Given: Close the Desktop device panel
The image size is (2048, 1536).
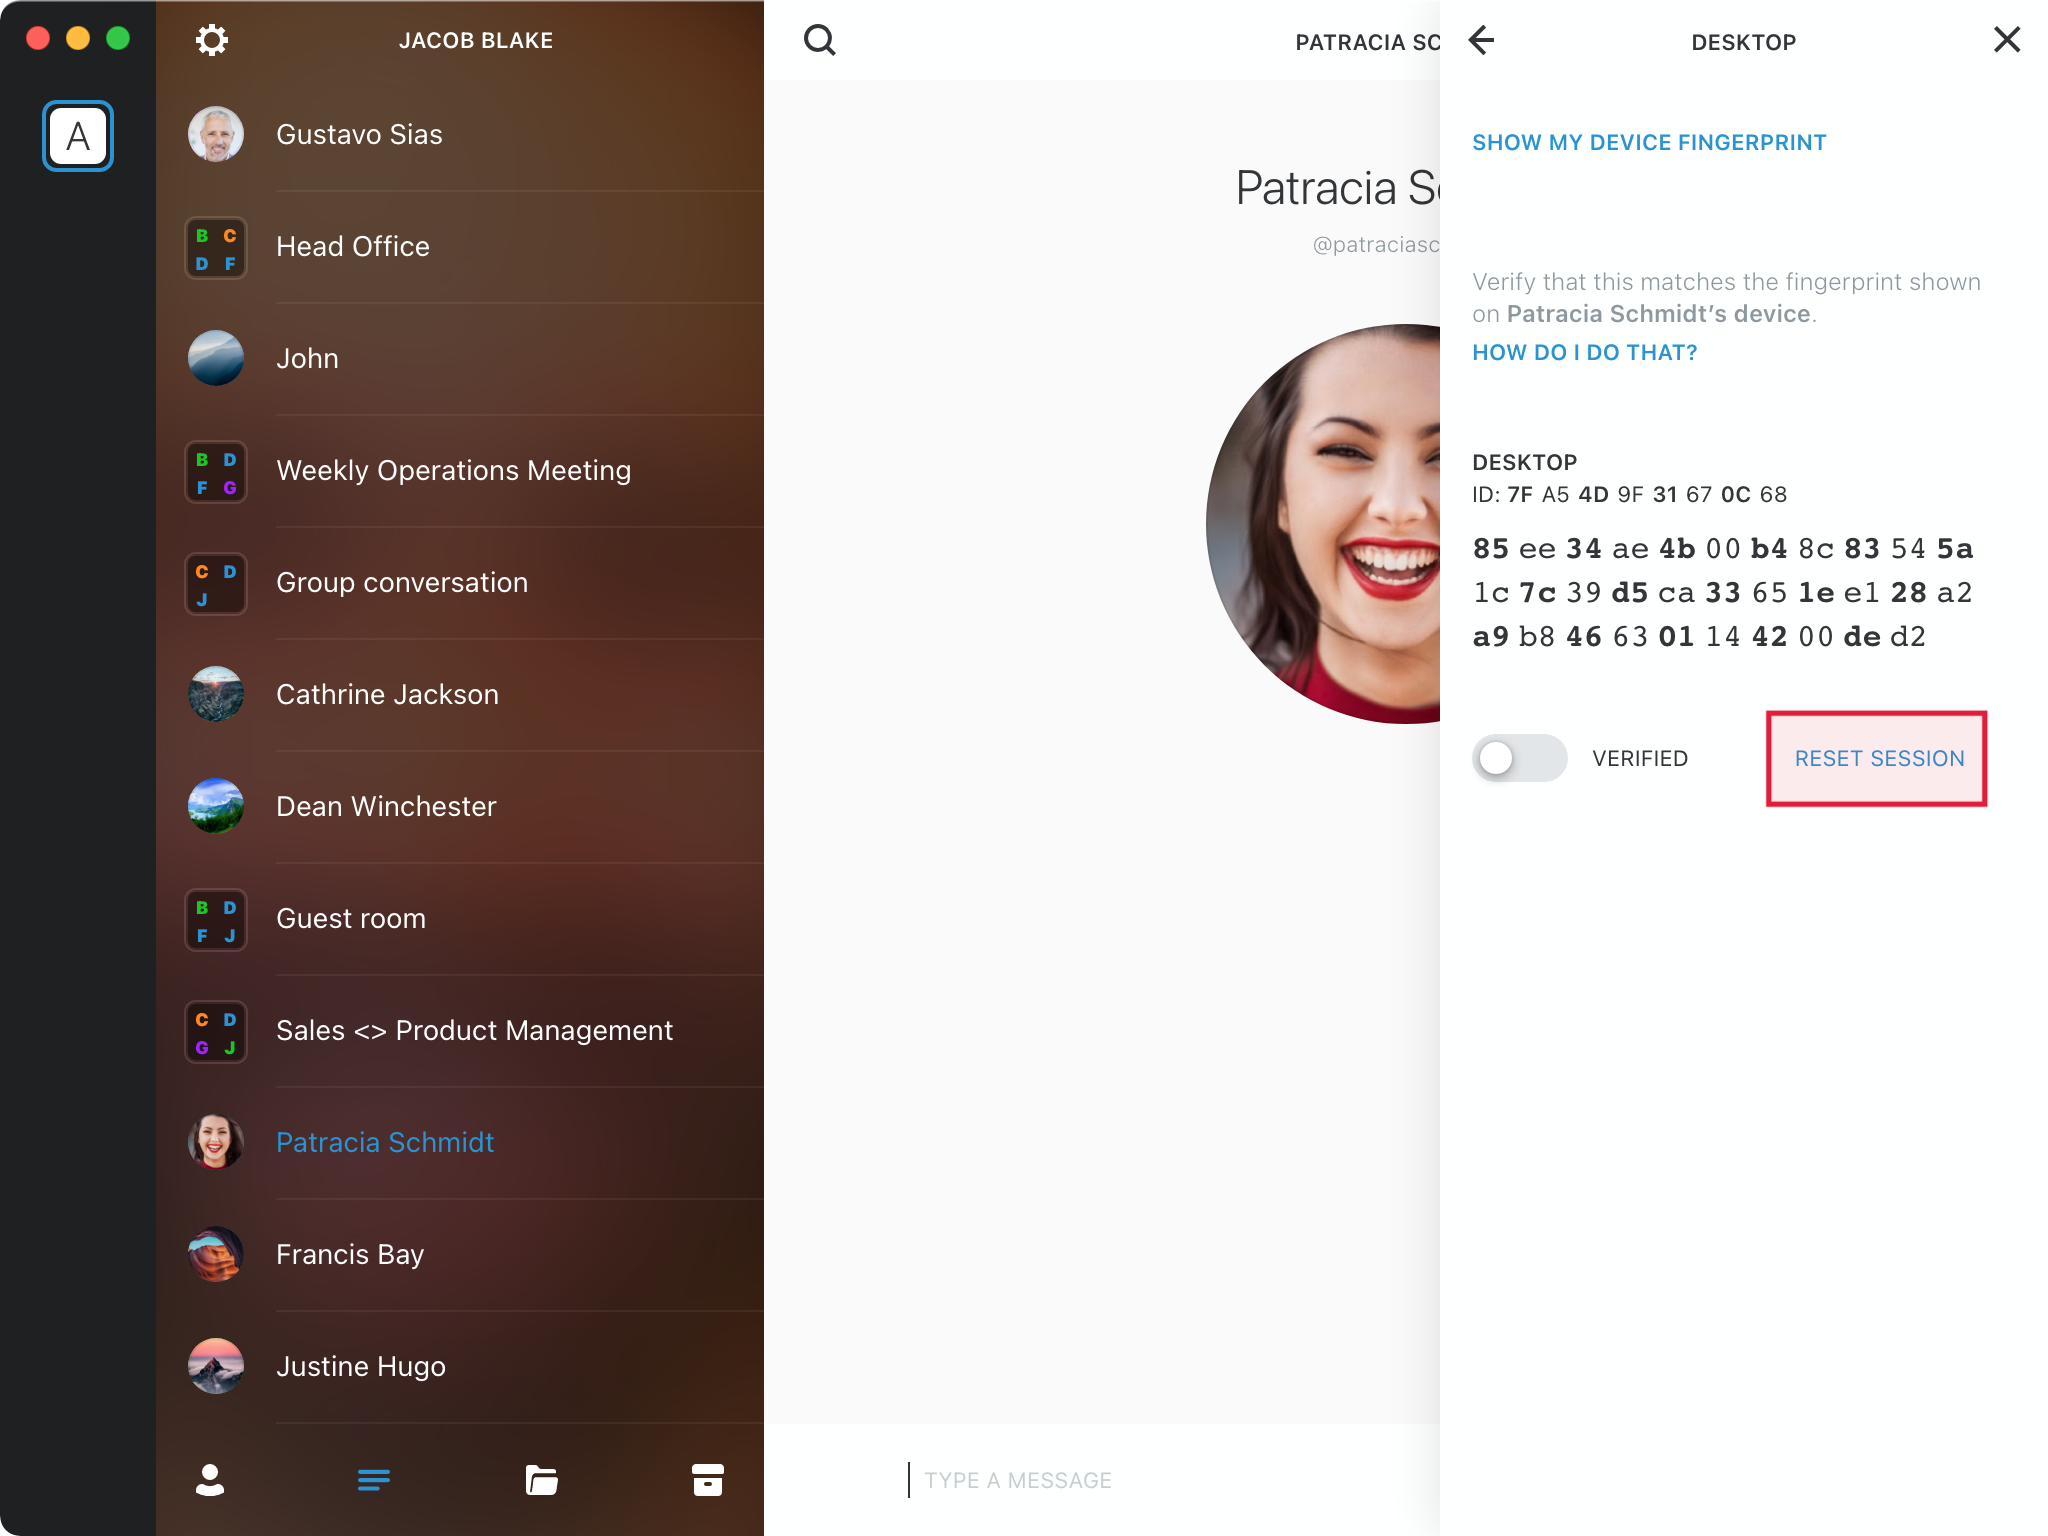Looking at the screenshot, I should [x=2006, y=40].
